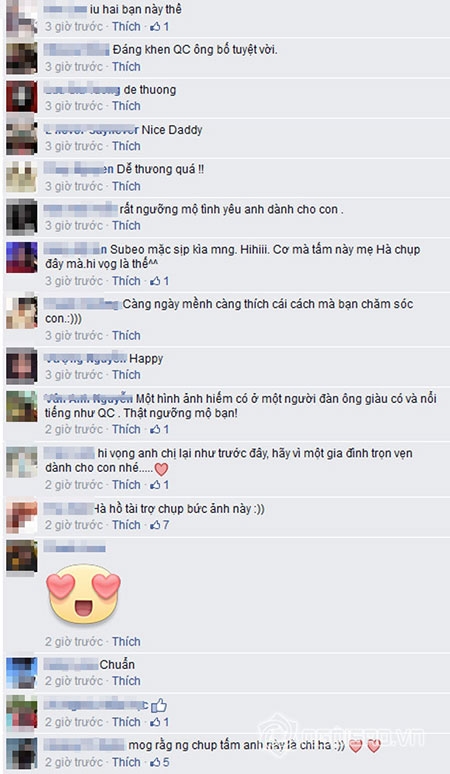Open avatar of 'Đáng khen QC' commenter
This screenshot has height=774, width=450.
coord(22,58)
